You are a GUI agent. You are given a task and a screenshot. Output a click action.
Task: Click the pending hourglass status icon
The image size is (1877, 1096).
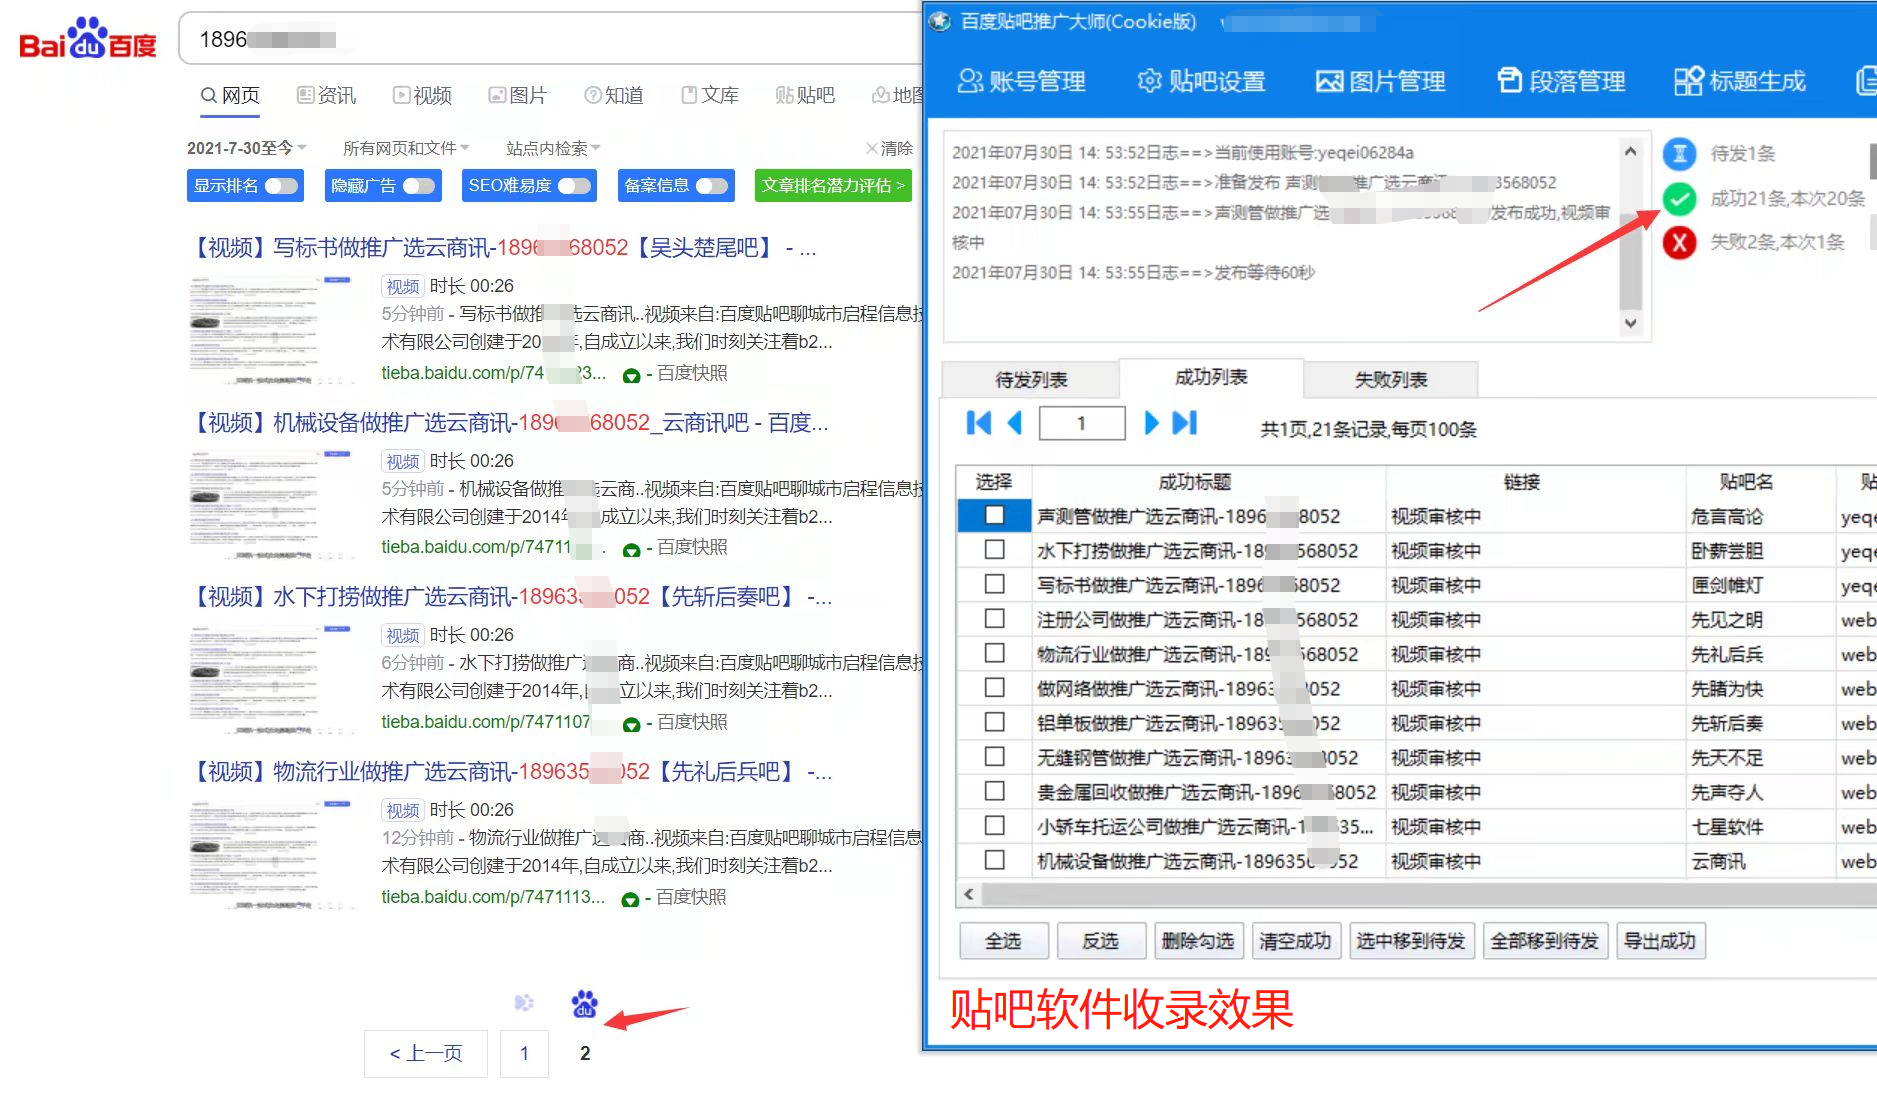tap(1680, 154)
